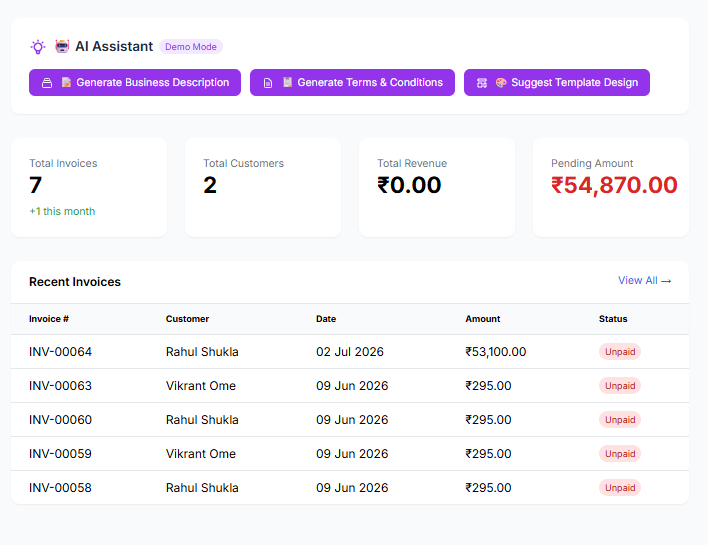Open the View All invoices link

pos(644,280)
